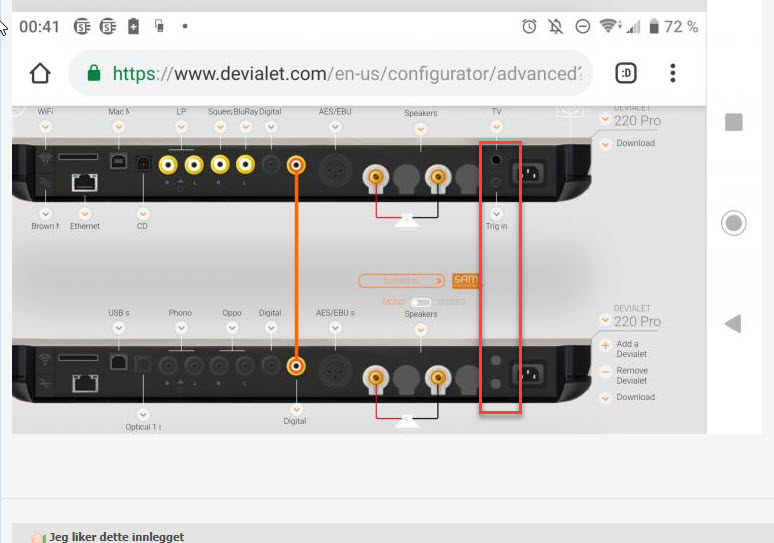Click the do-not-disturb status icon

click(582, 26)
